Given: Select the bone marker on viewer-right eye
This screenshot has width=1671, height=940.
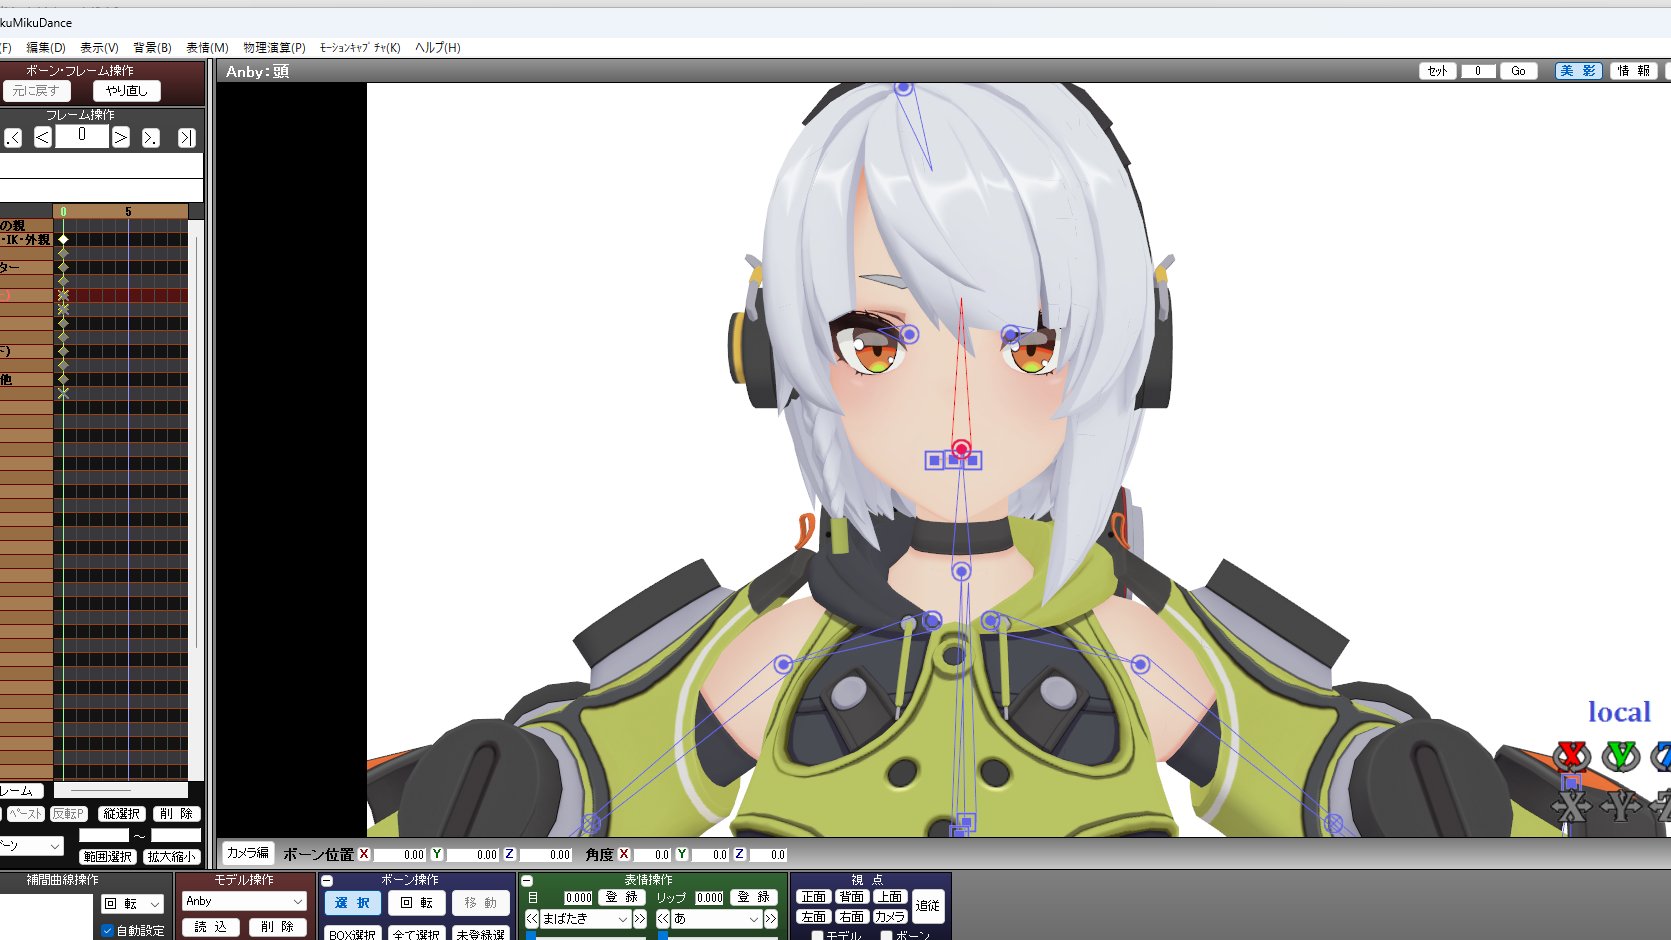Looking at the screenshot, I should (1011, 334).
